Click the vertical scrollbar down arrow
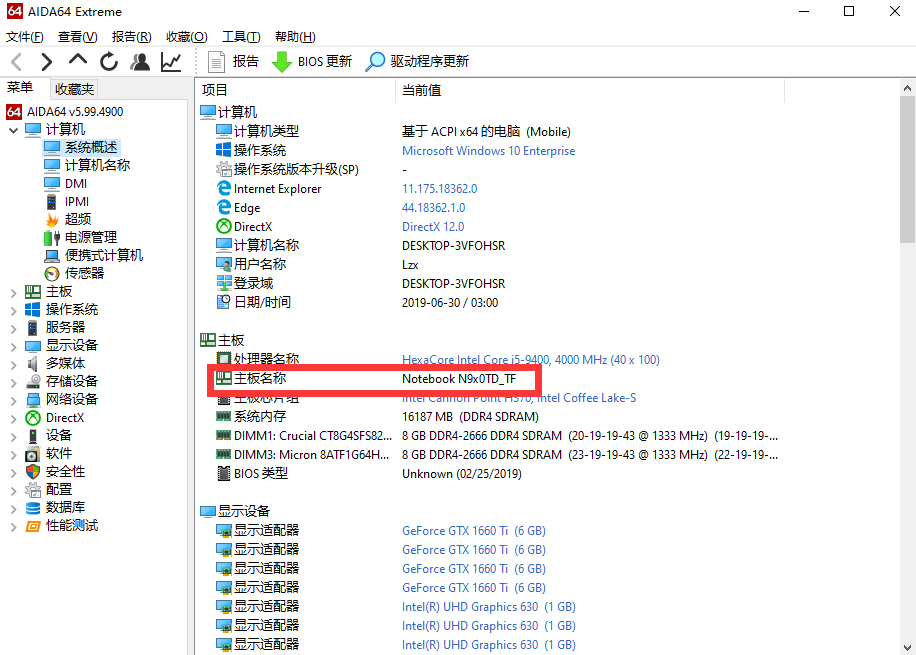Image resolution: width=916 pixels, height=655 pixels. click(907, 647)
